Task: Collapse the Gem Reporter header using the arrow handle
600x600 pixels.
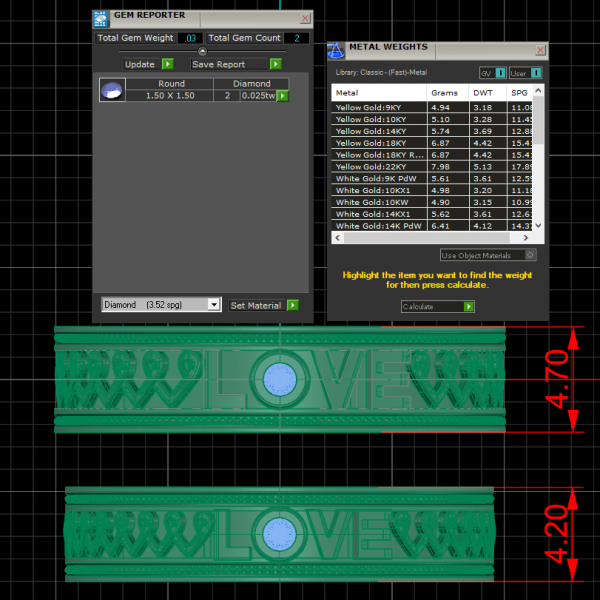Action: pyautogui.click(x=202, y=51)
